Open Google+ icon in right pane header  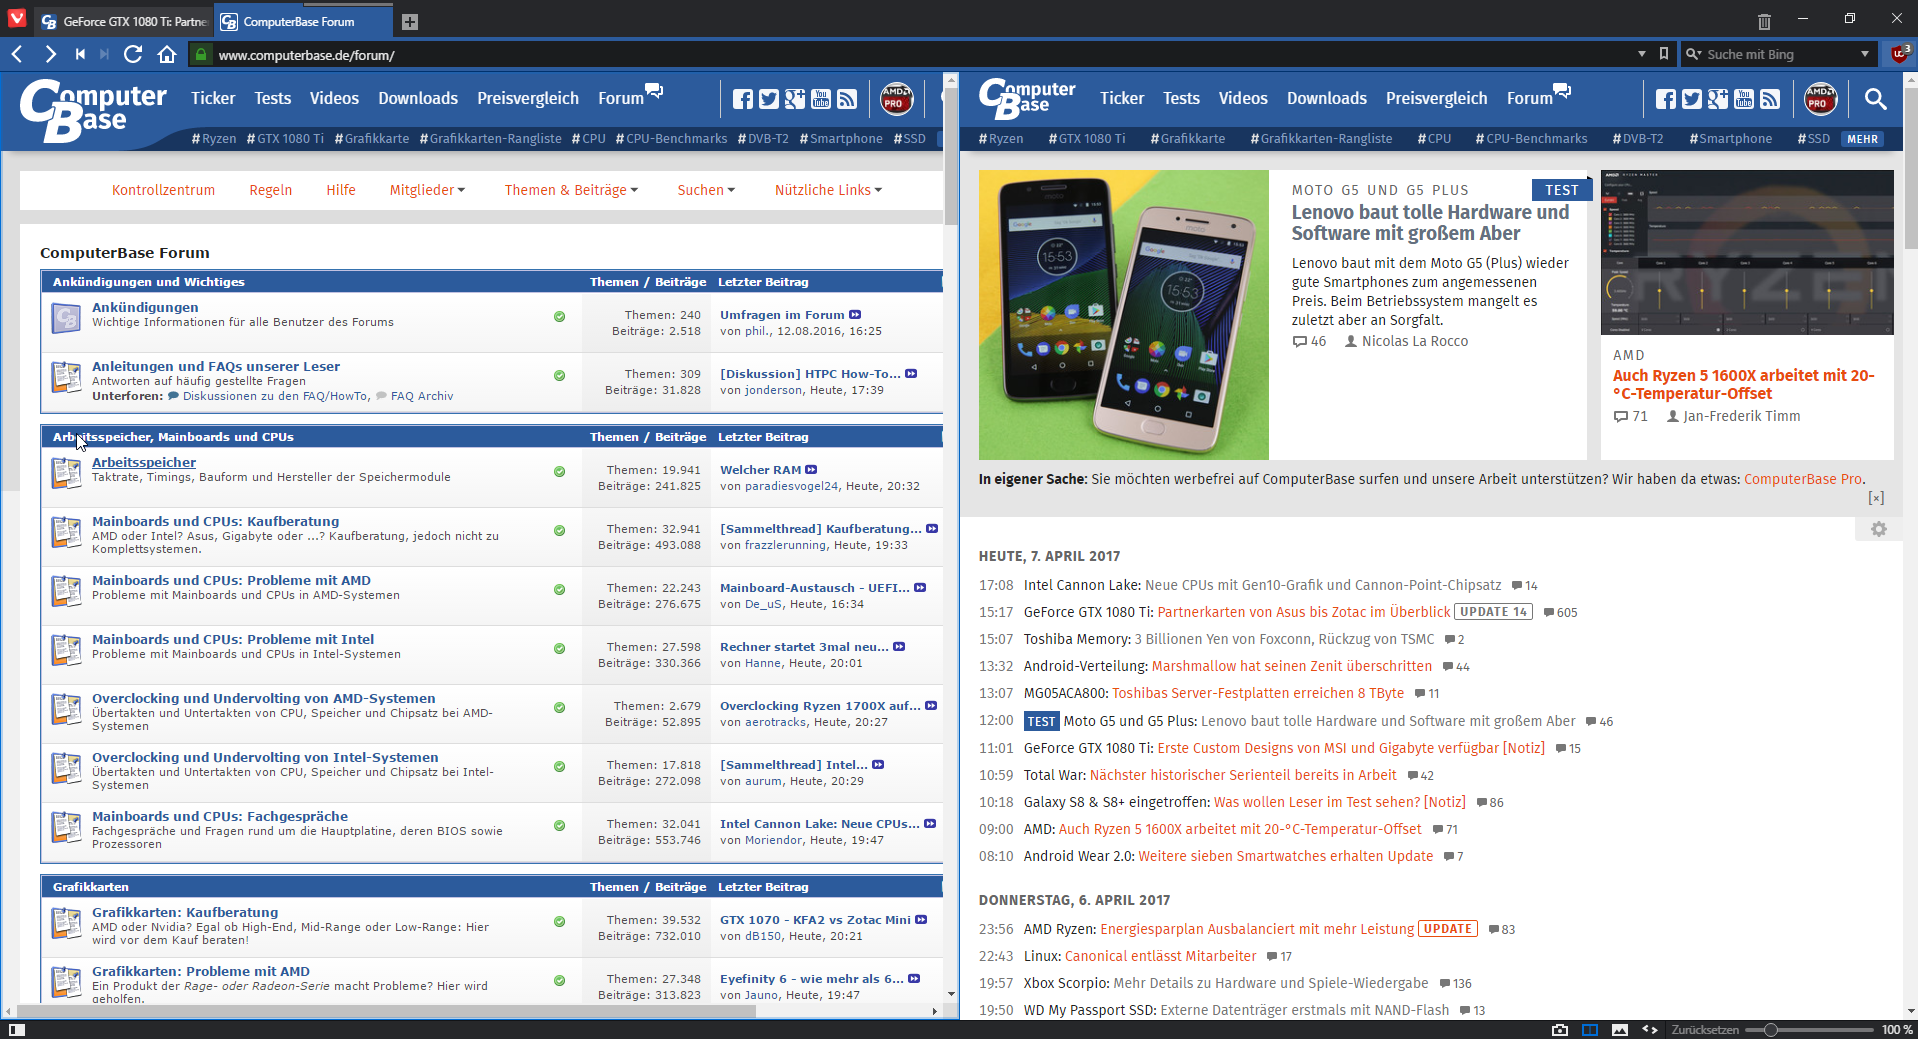click(x=1718, y=98)
